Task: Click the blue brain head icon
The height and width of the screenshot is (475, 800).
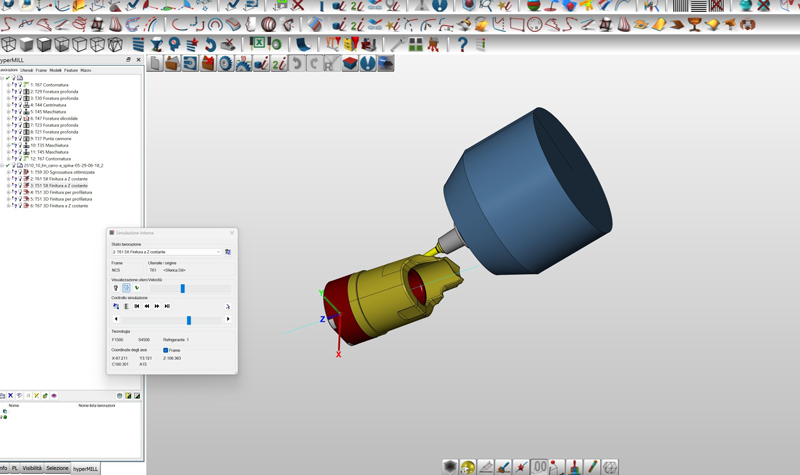Action: coord(174,44)
